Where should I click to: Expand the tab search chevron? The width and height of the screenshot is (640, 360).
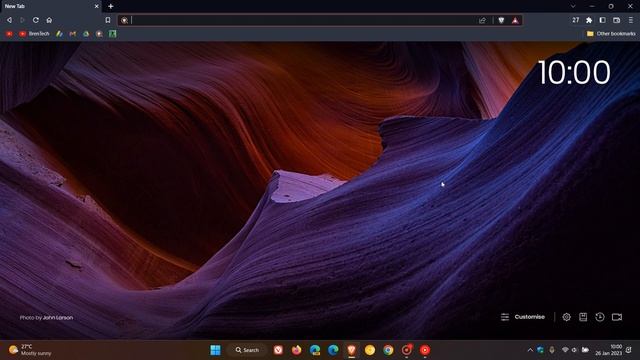pos(573,6)
